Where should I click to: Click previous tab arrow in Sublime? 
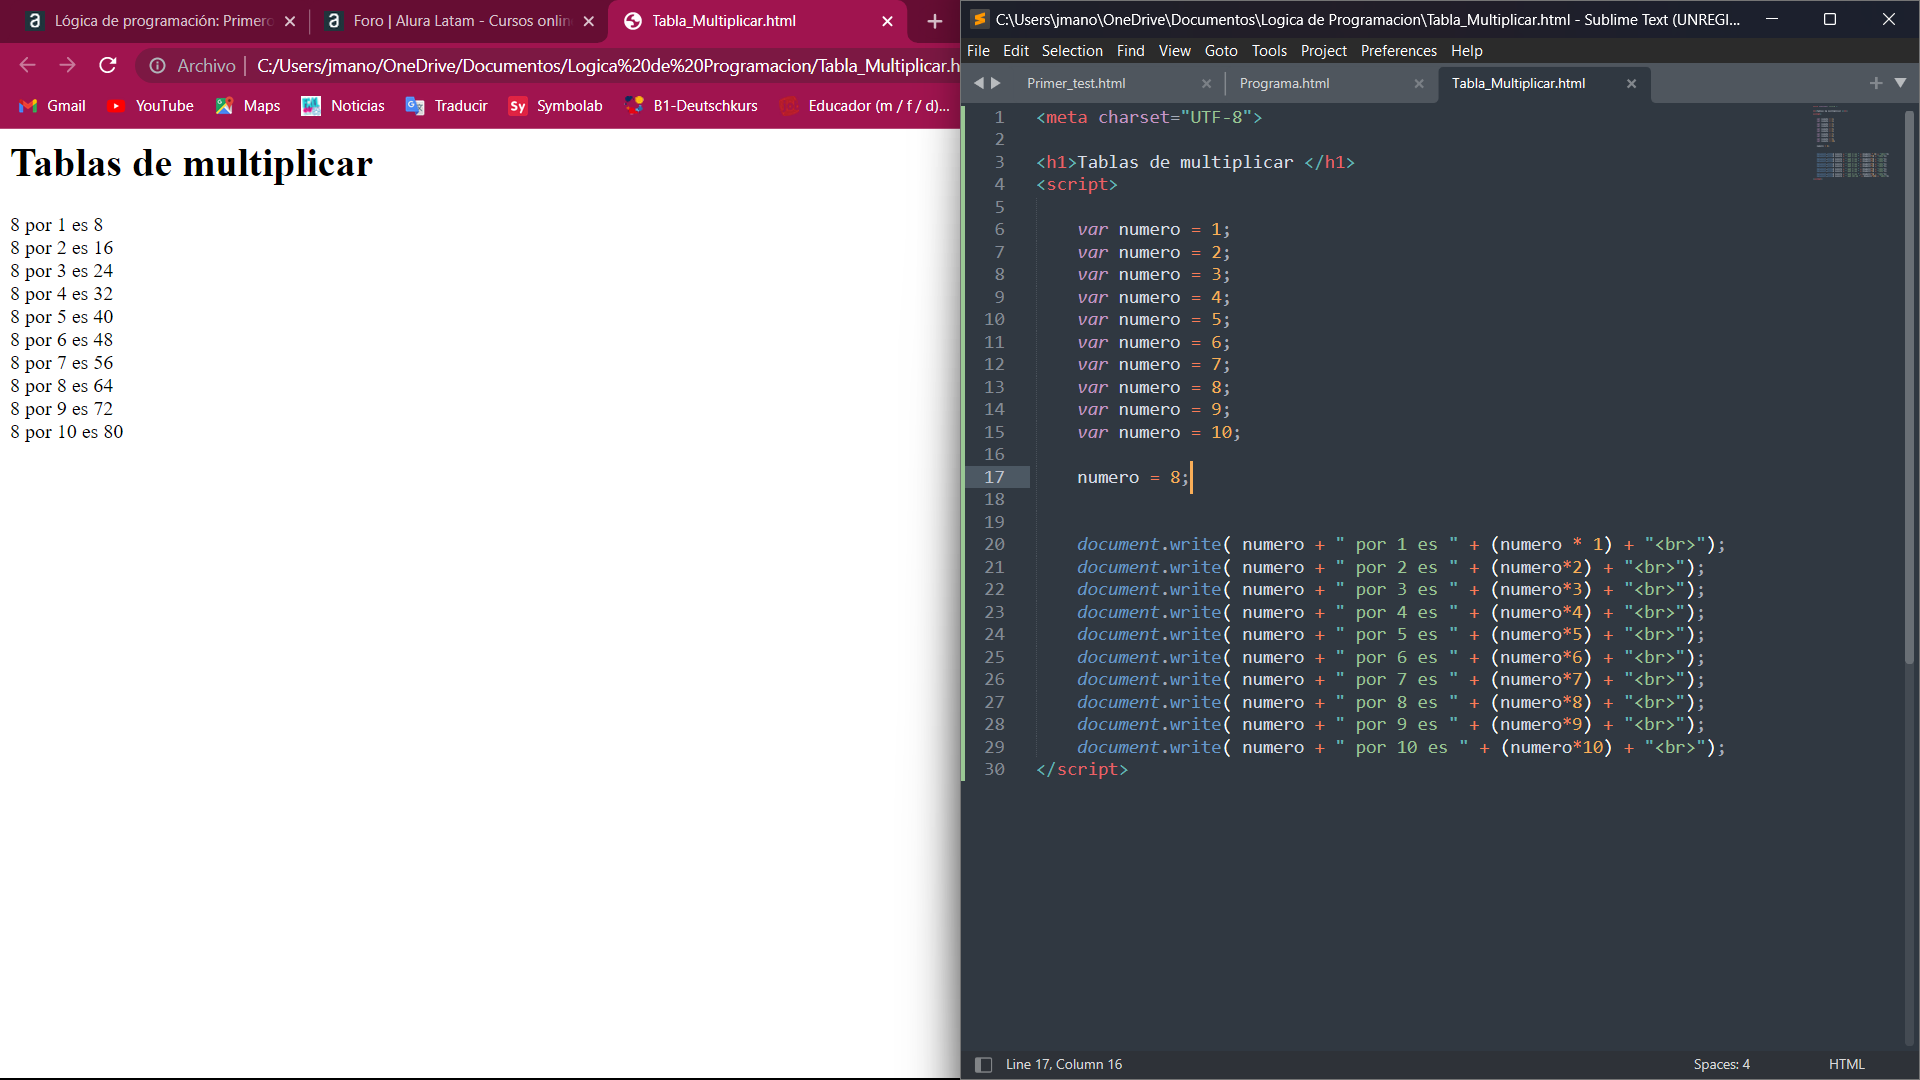978,83
